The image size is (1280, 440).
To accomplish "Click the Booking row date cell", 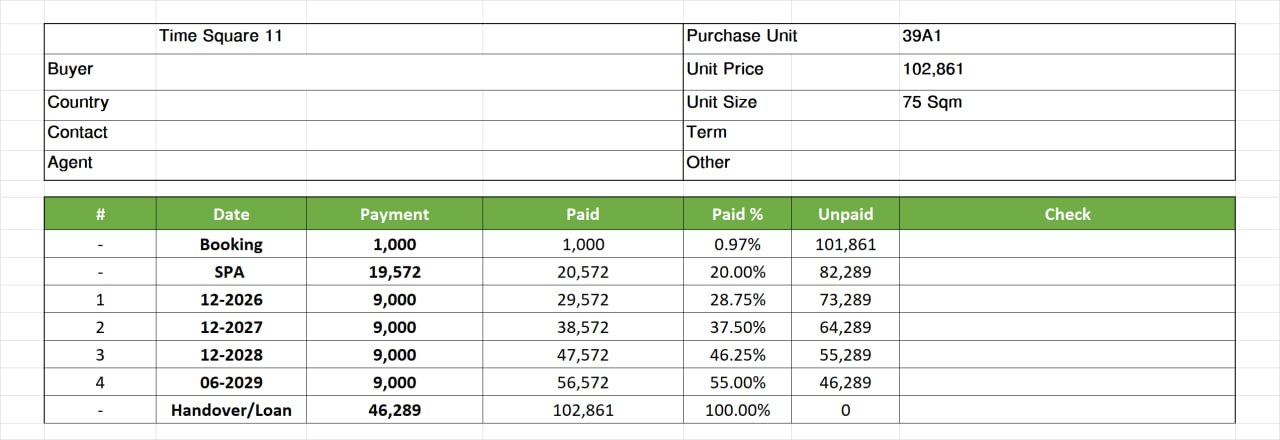I will [x=231, y=244].
